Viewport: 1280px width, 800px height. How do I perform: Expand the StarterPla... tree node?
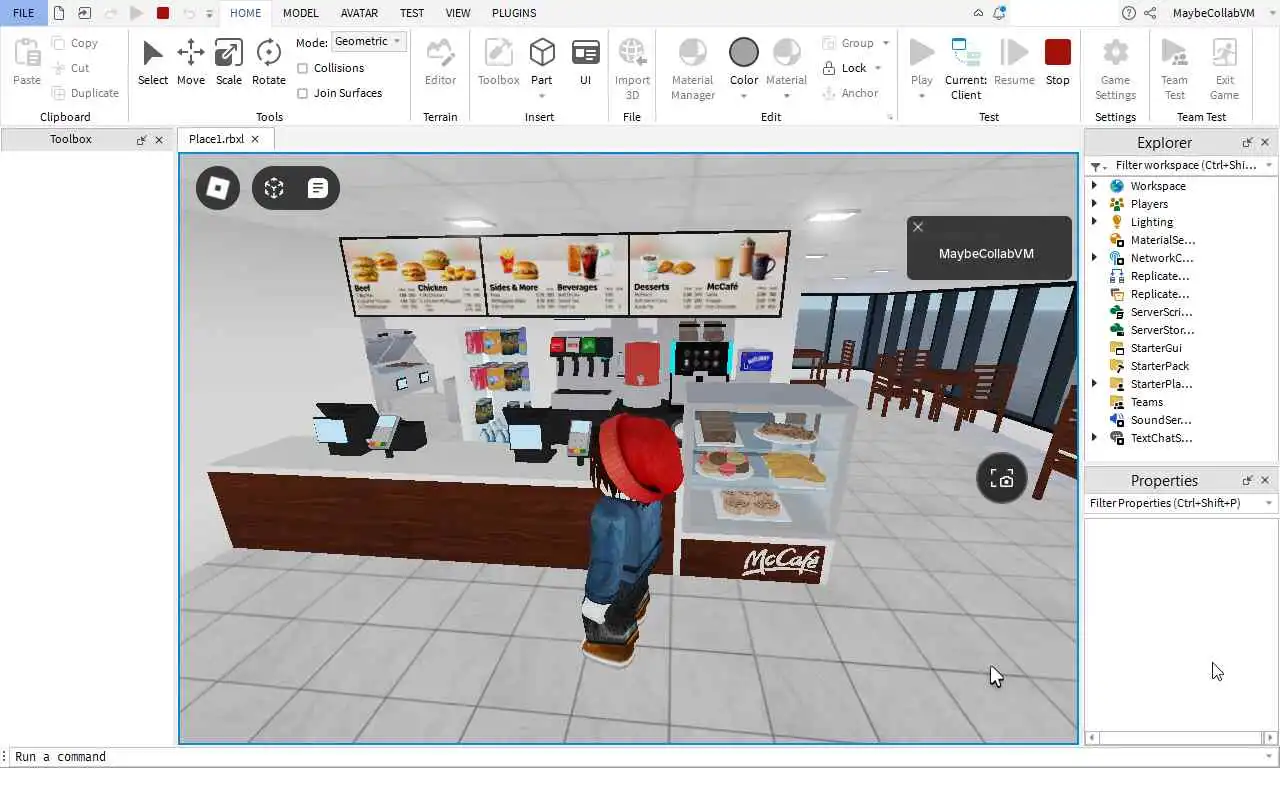1094,384
